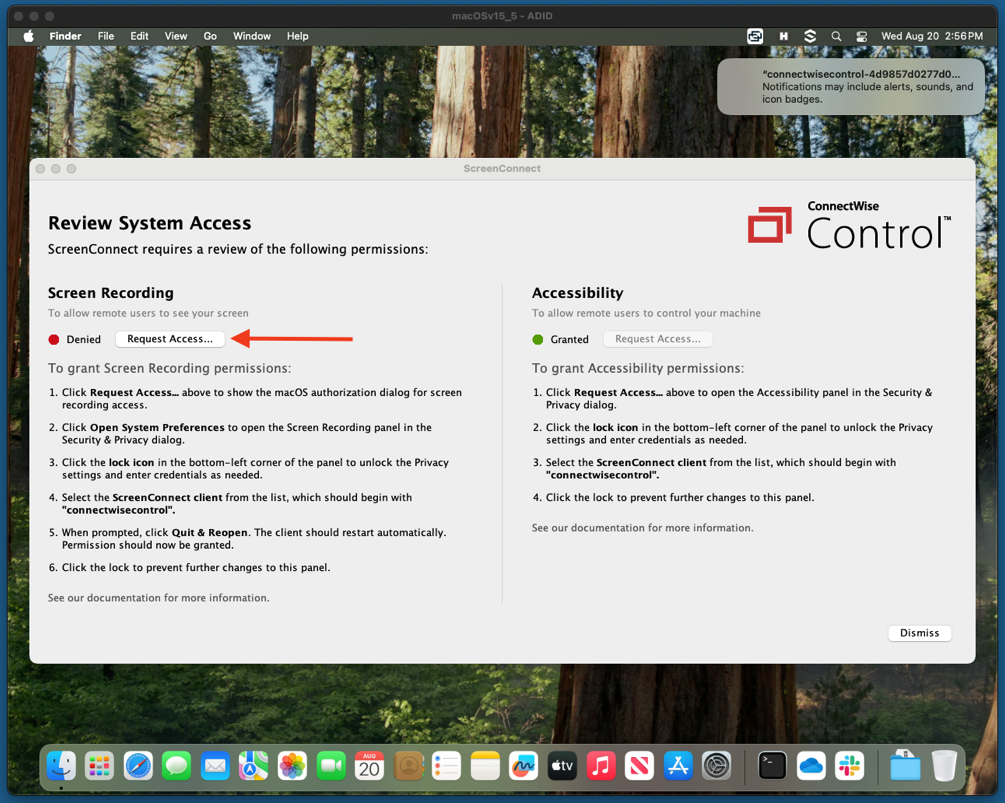Open OneDrive from the Dock
Image resolution: width=1005 pixels, height=803 pixels.
(811, 766)
